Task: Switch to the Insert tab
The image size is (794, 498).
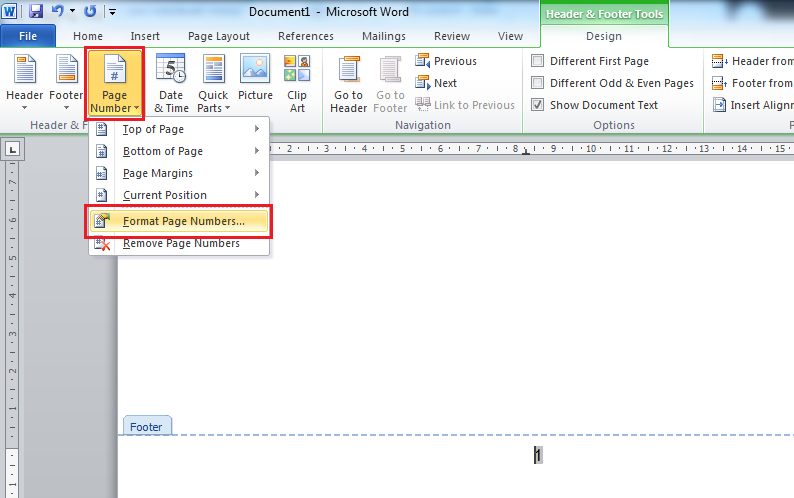Action: tap(145, 36)
